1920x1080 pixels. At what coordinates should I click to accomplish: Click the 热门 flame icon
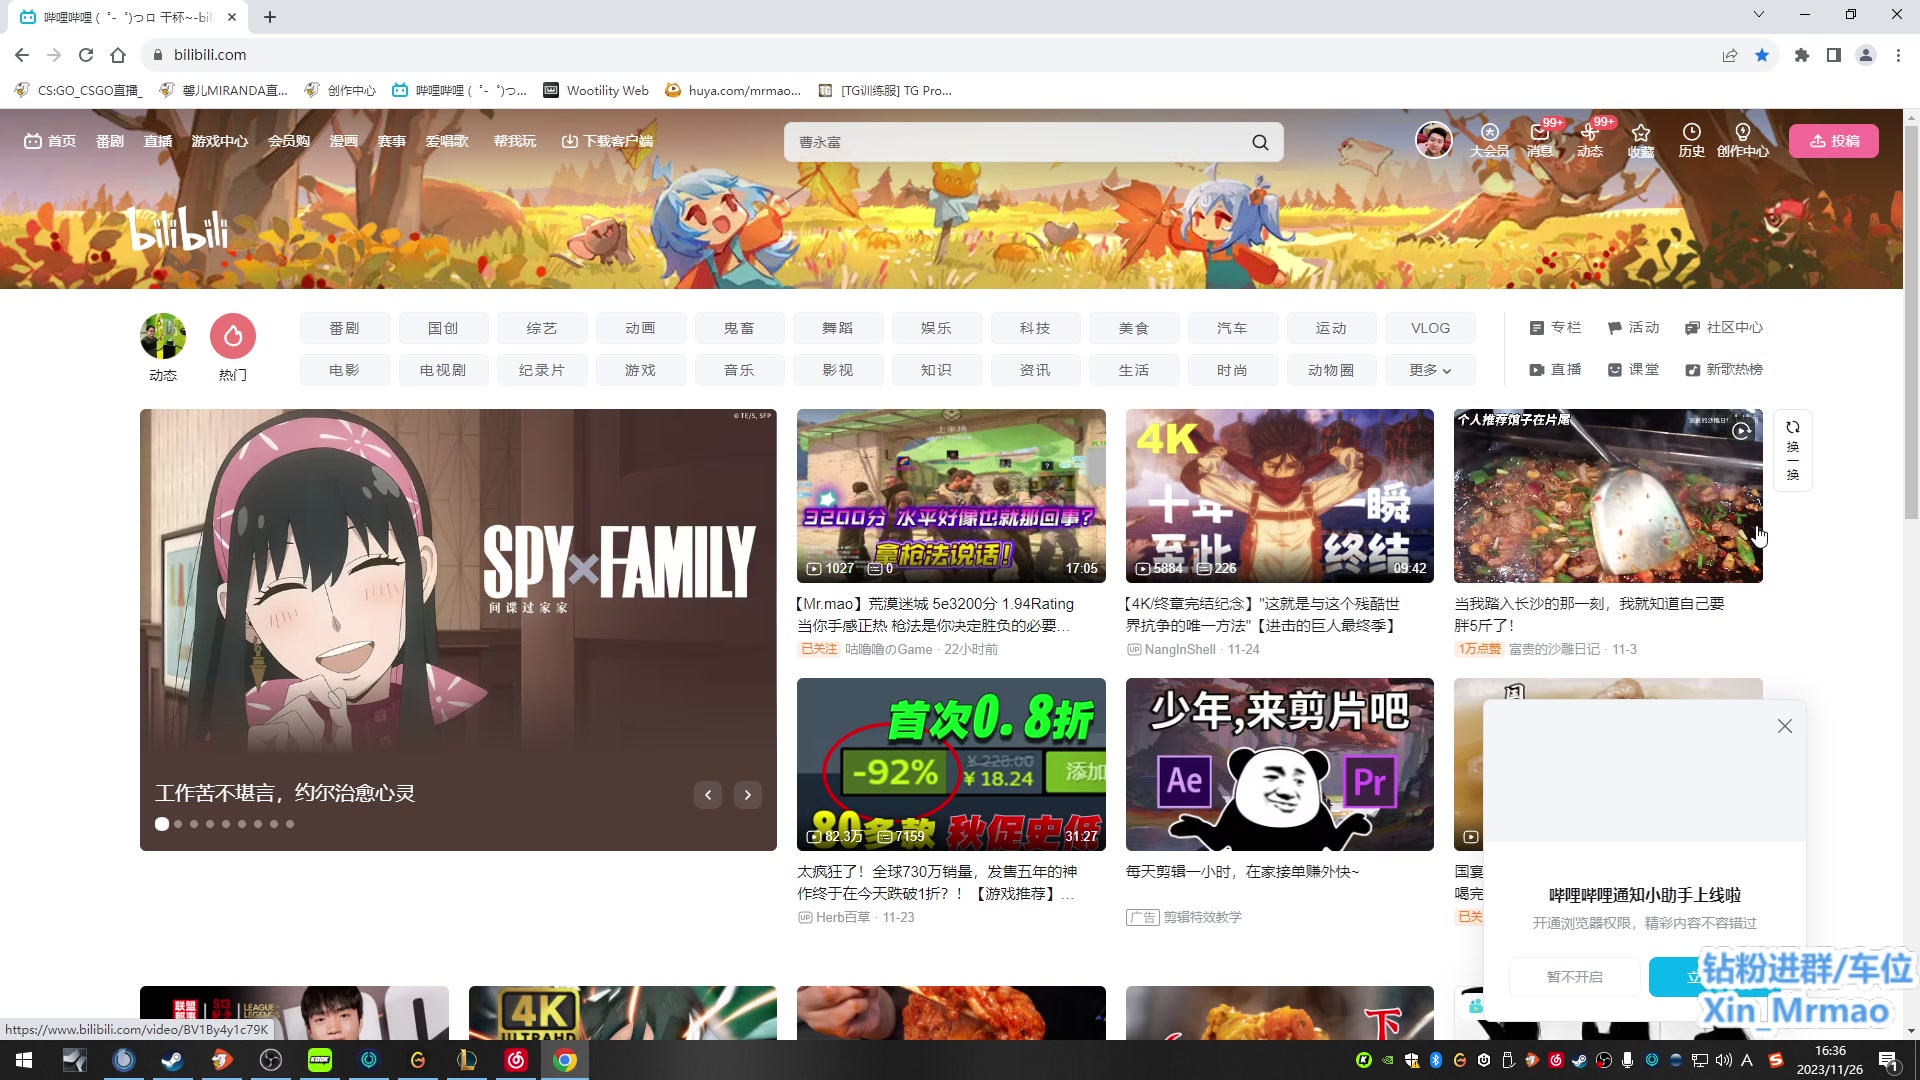[x=233, y=336]
